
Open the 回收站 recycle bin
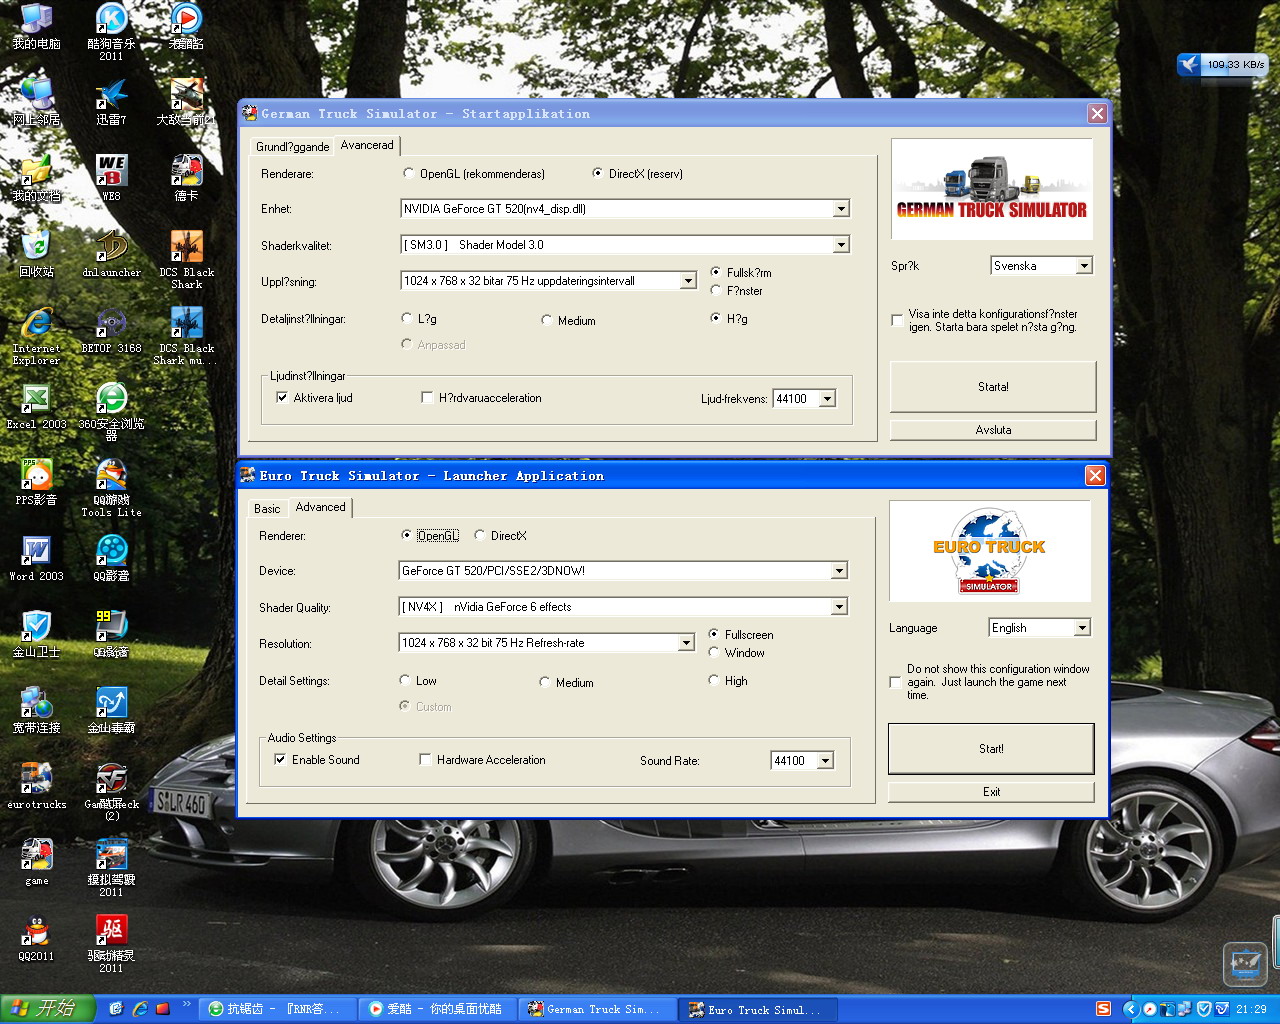click(36, 255)
